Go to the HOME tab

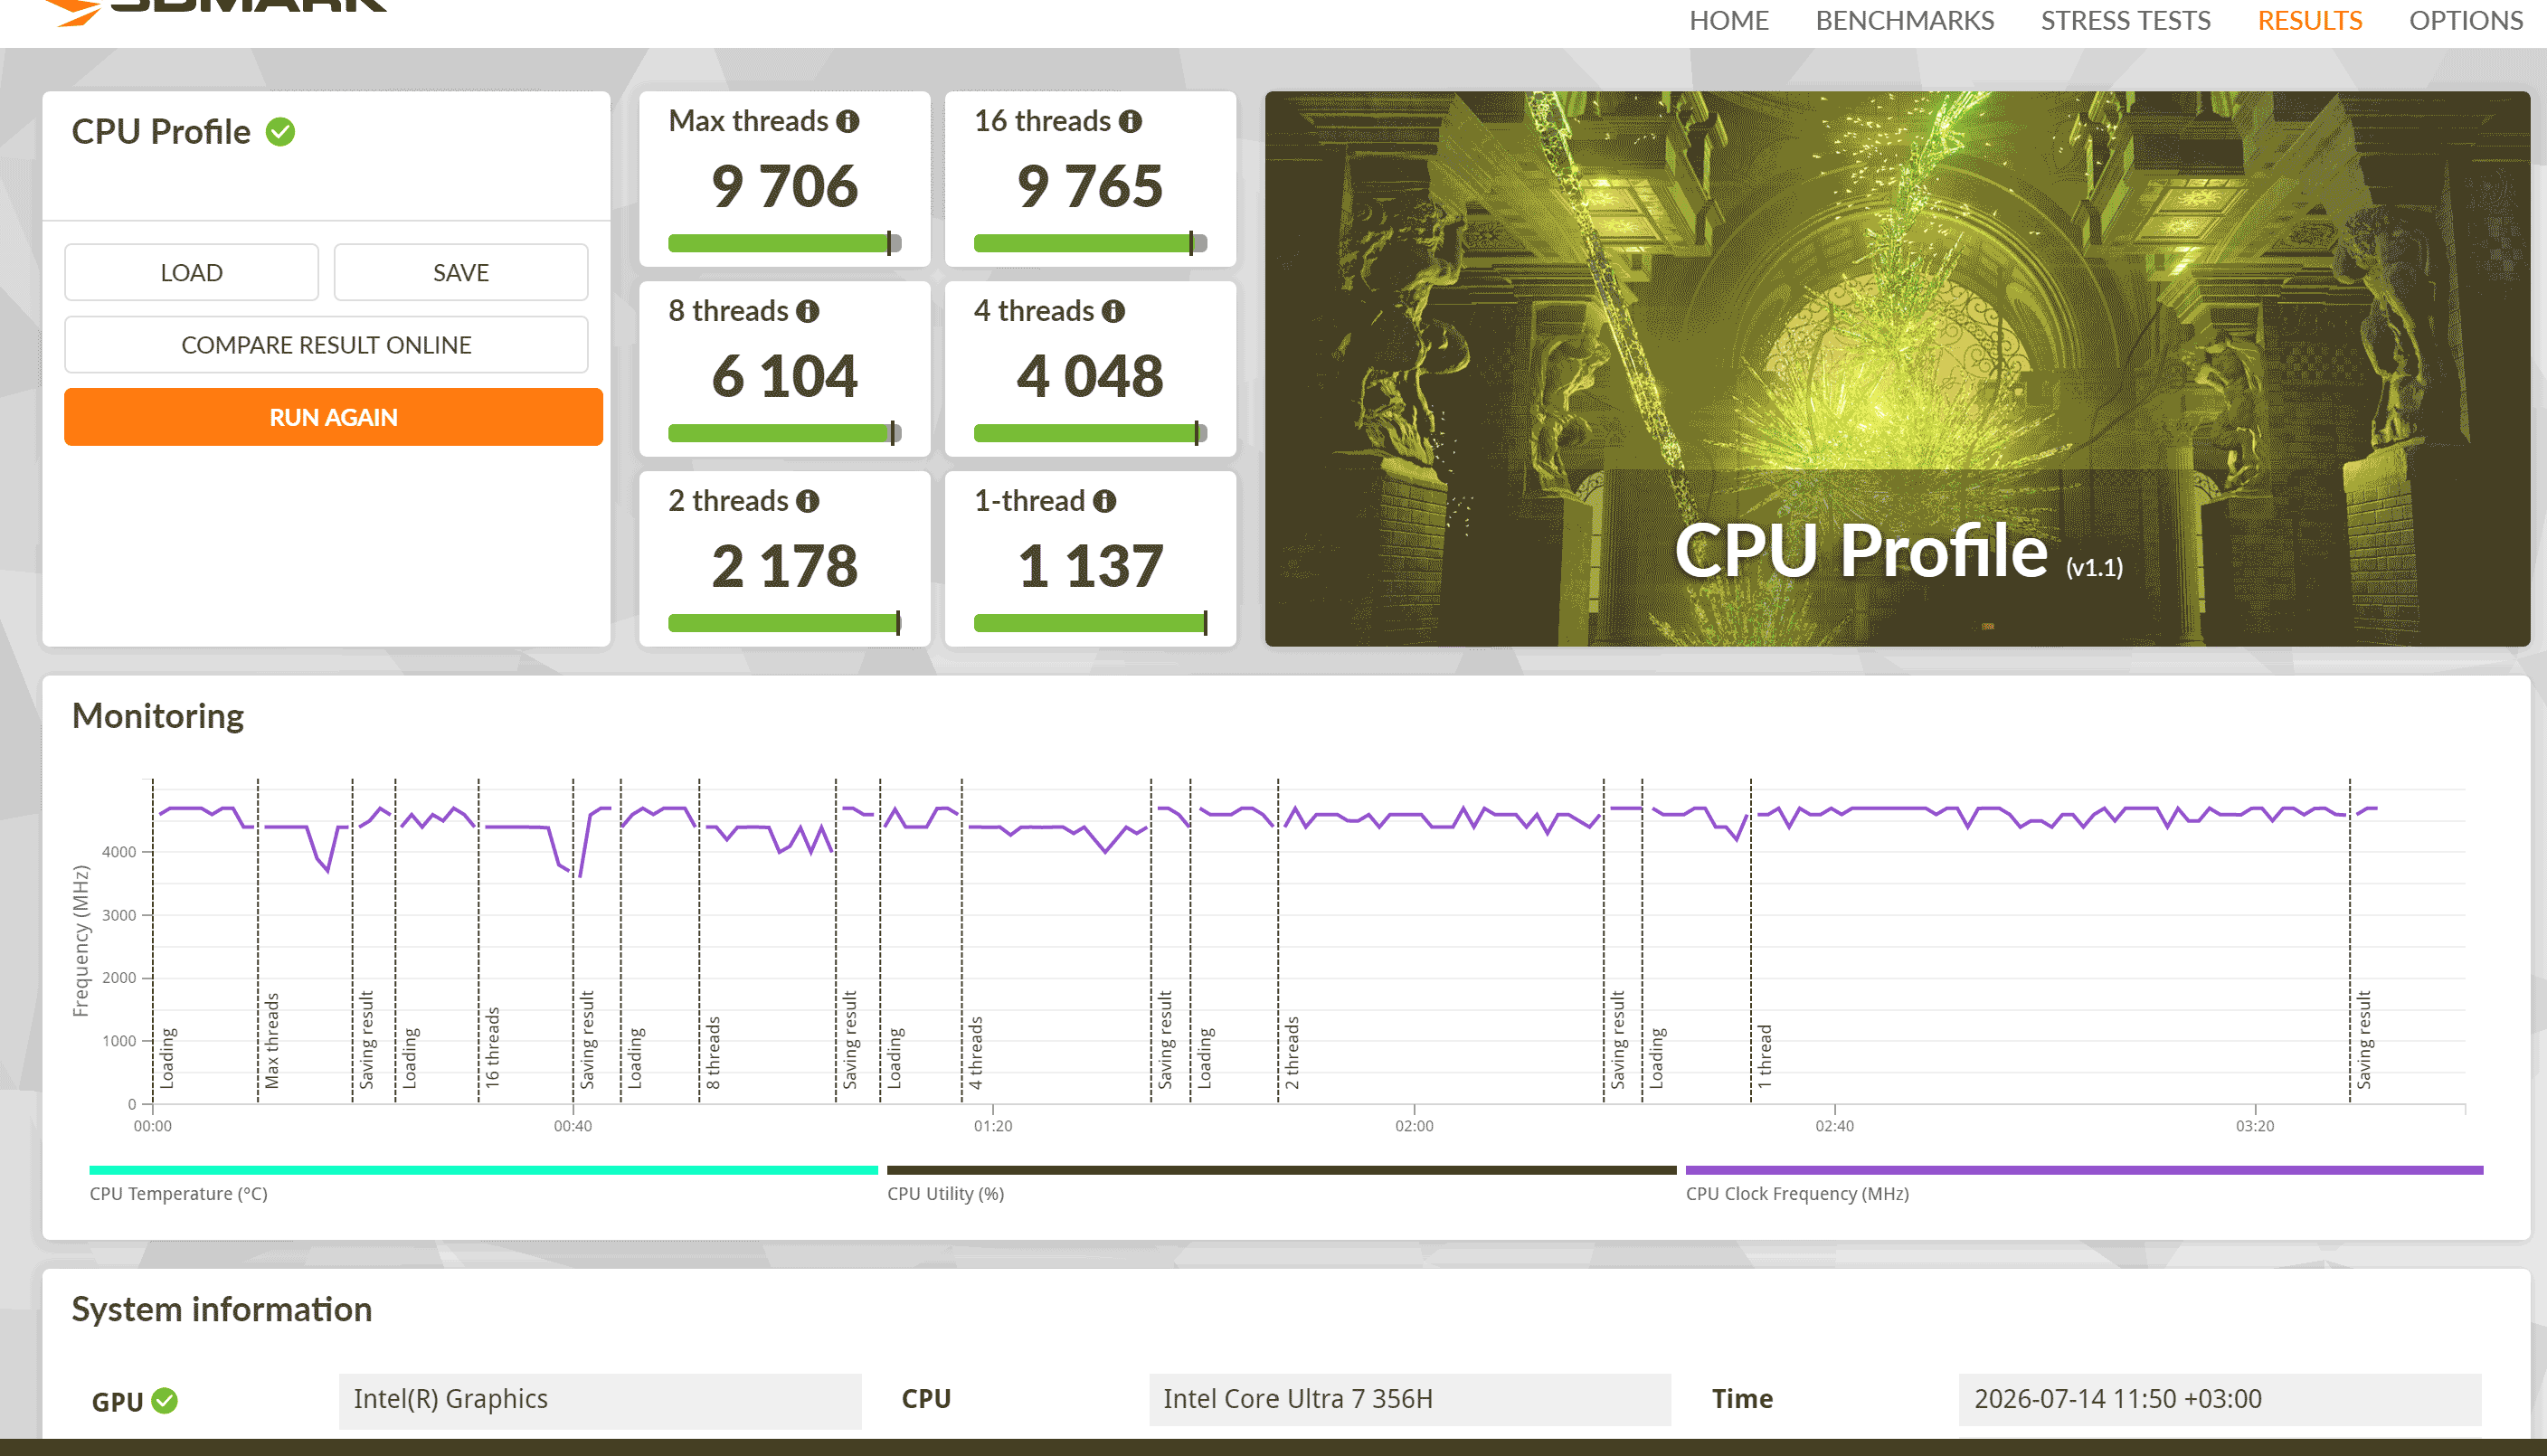point(1728,21)
